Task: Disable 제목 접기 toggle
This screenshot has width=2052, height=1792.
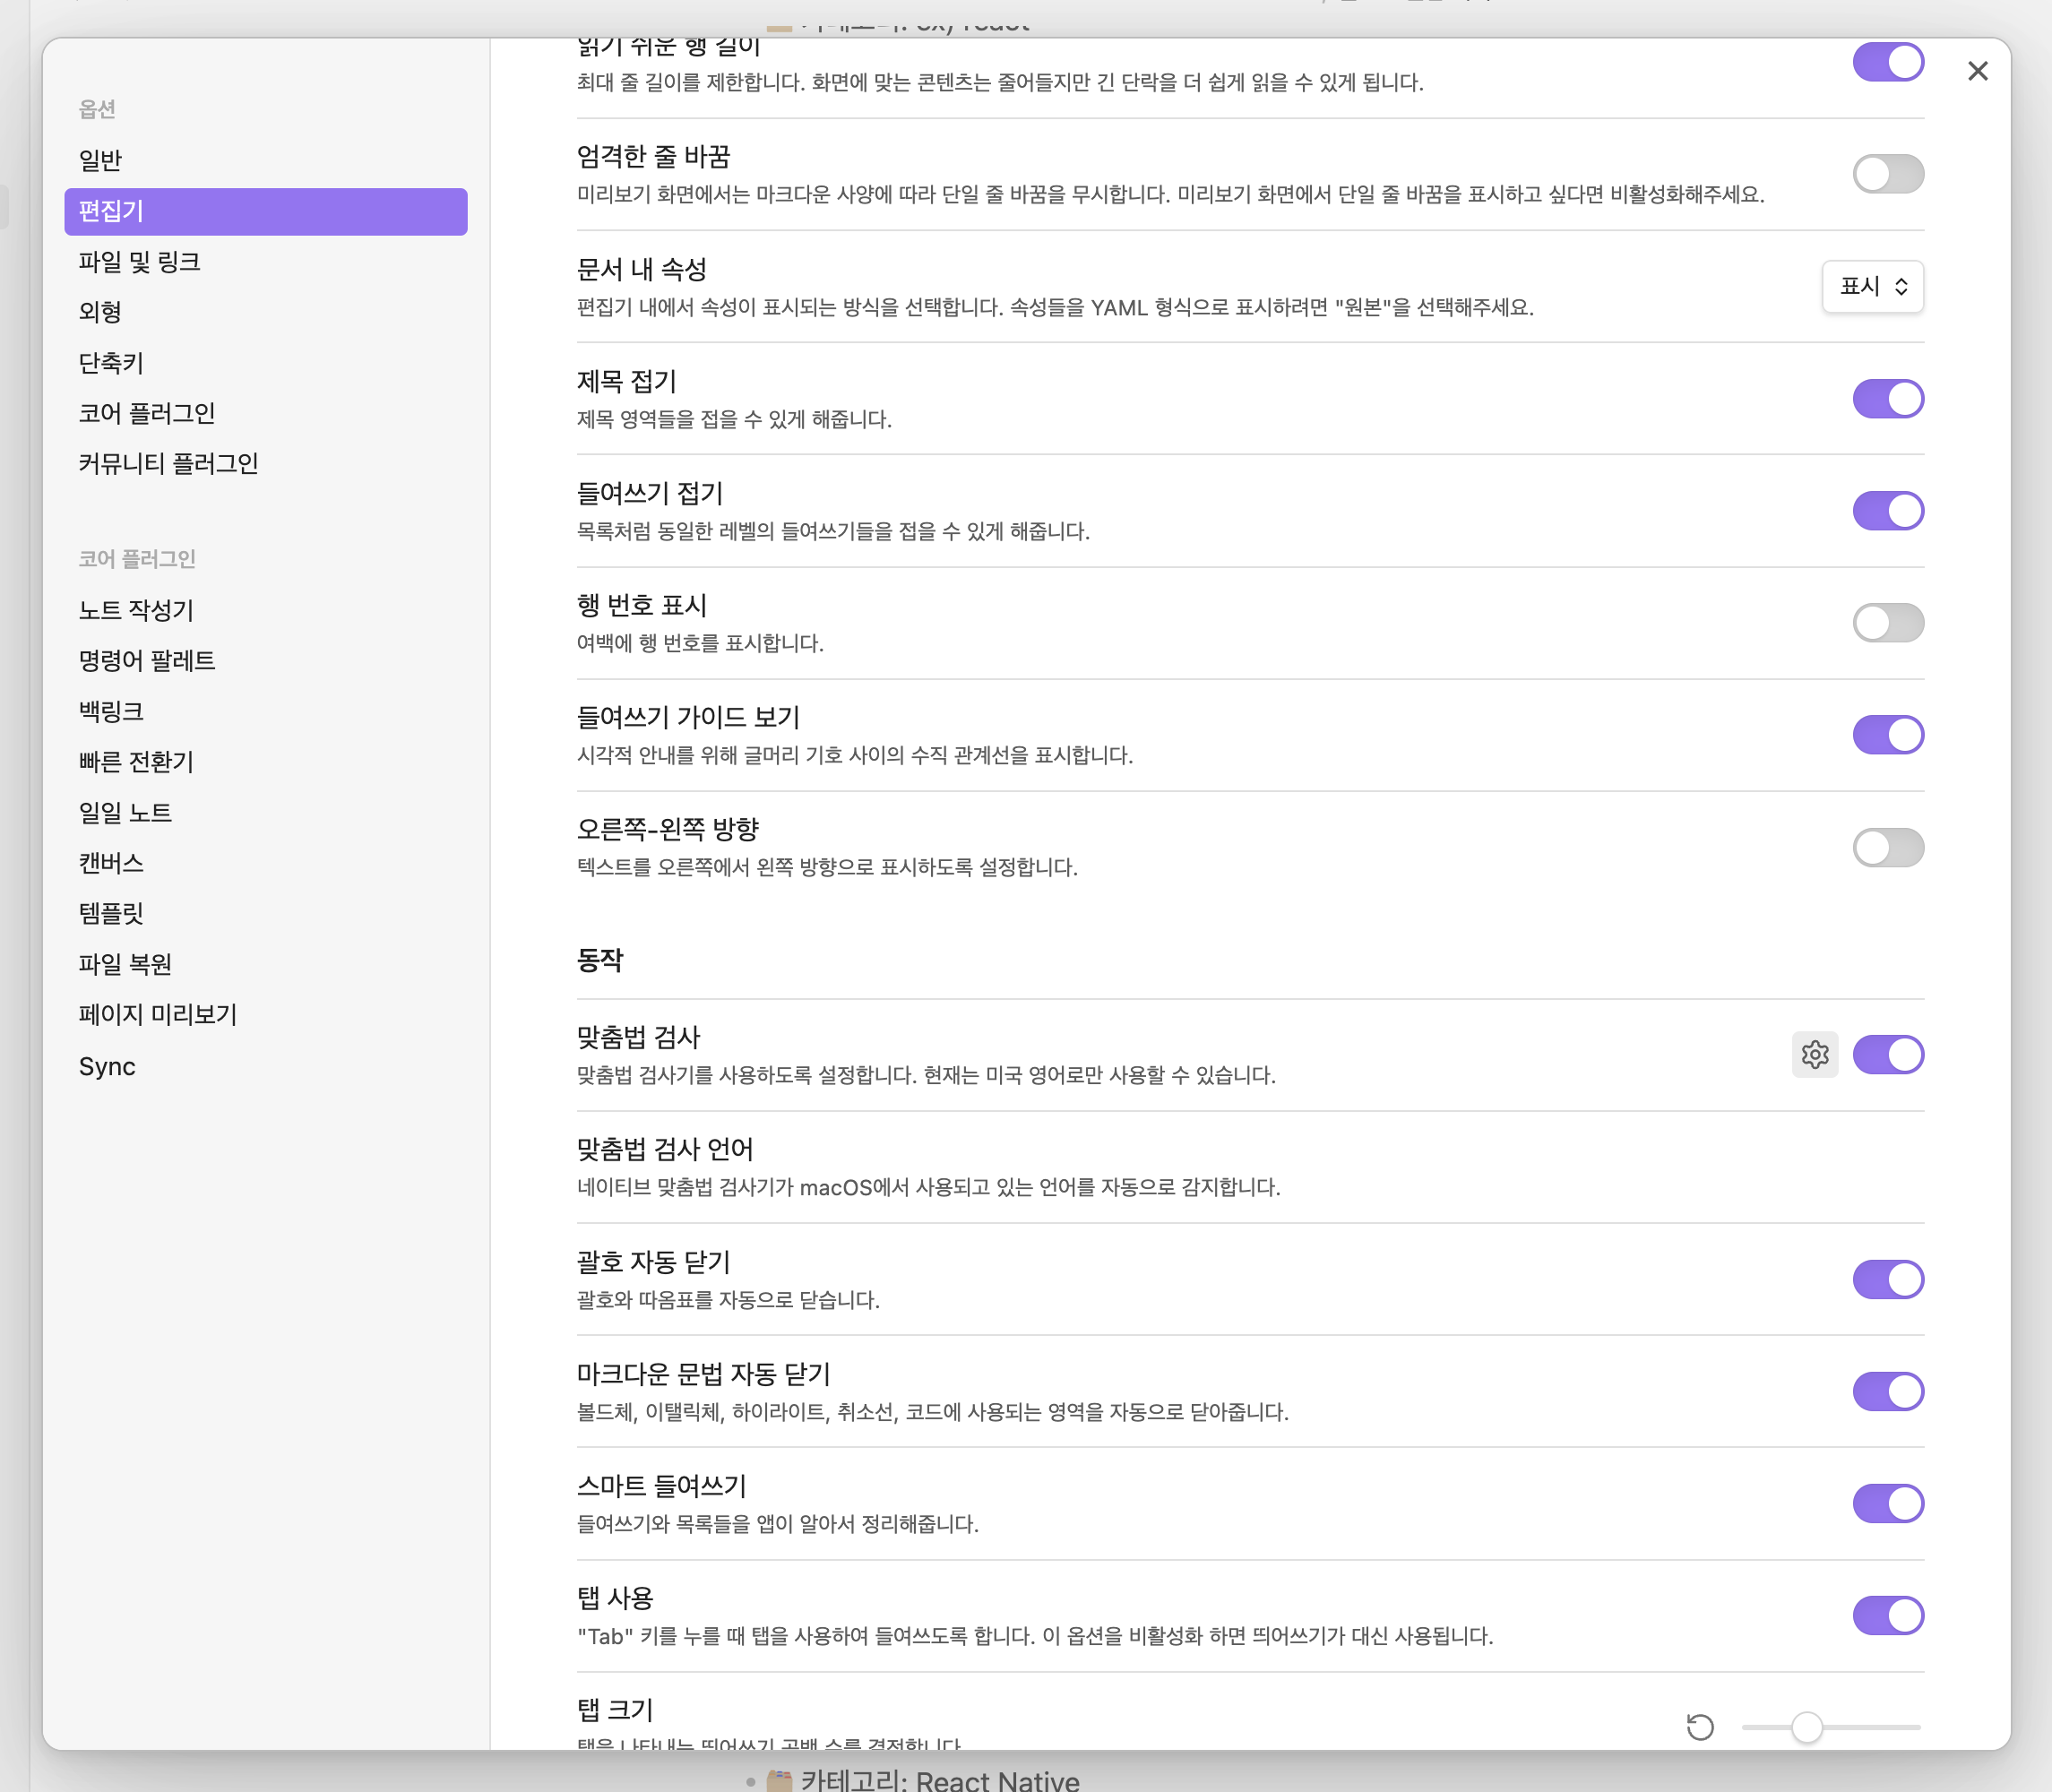Action: pos(1887,399)
